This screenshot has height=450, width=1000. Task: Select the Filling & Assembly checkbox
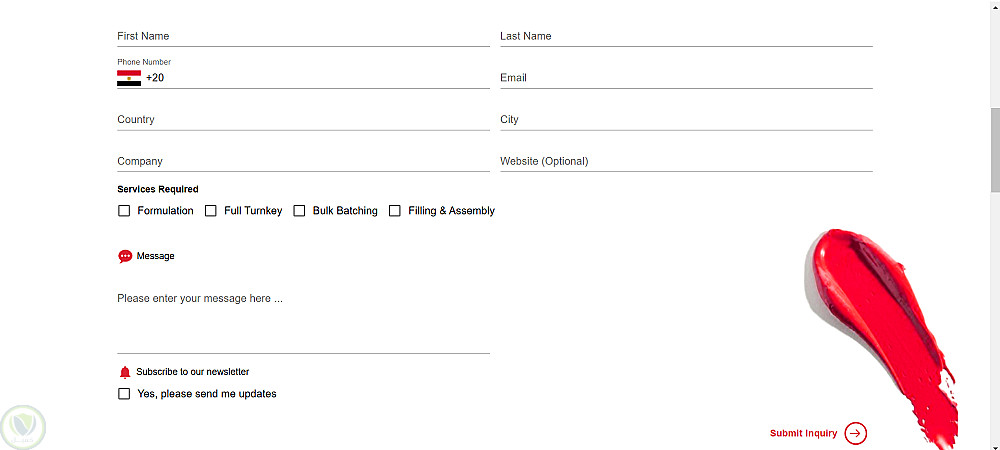[x=395, y=211]
